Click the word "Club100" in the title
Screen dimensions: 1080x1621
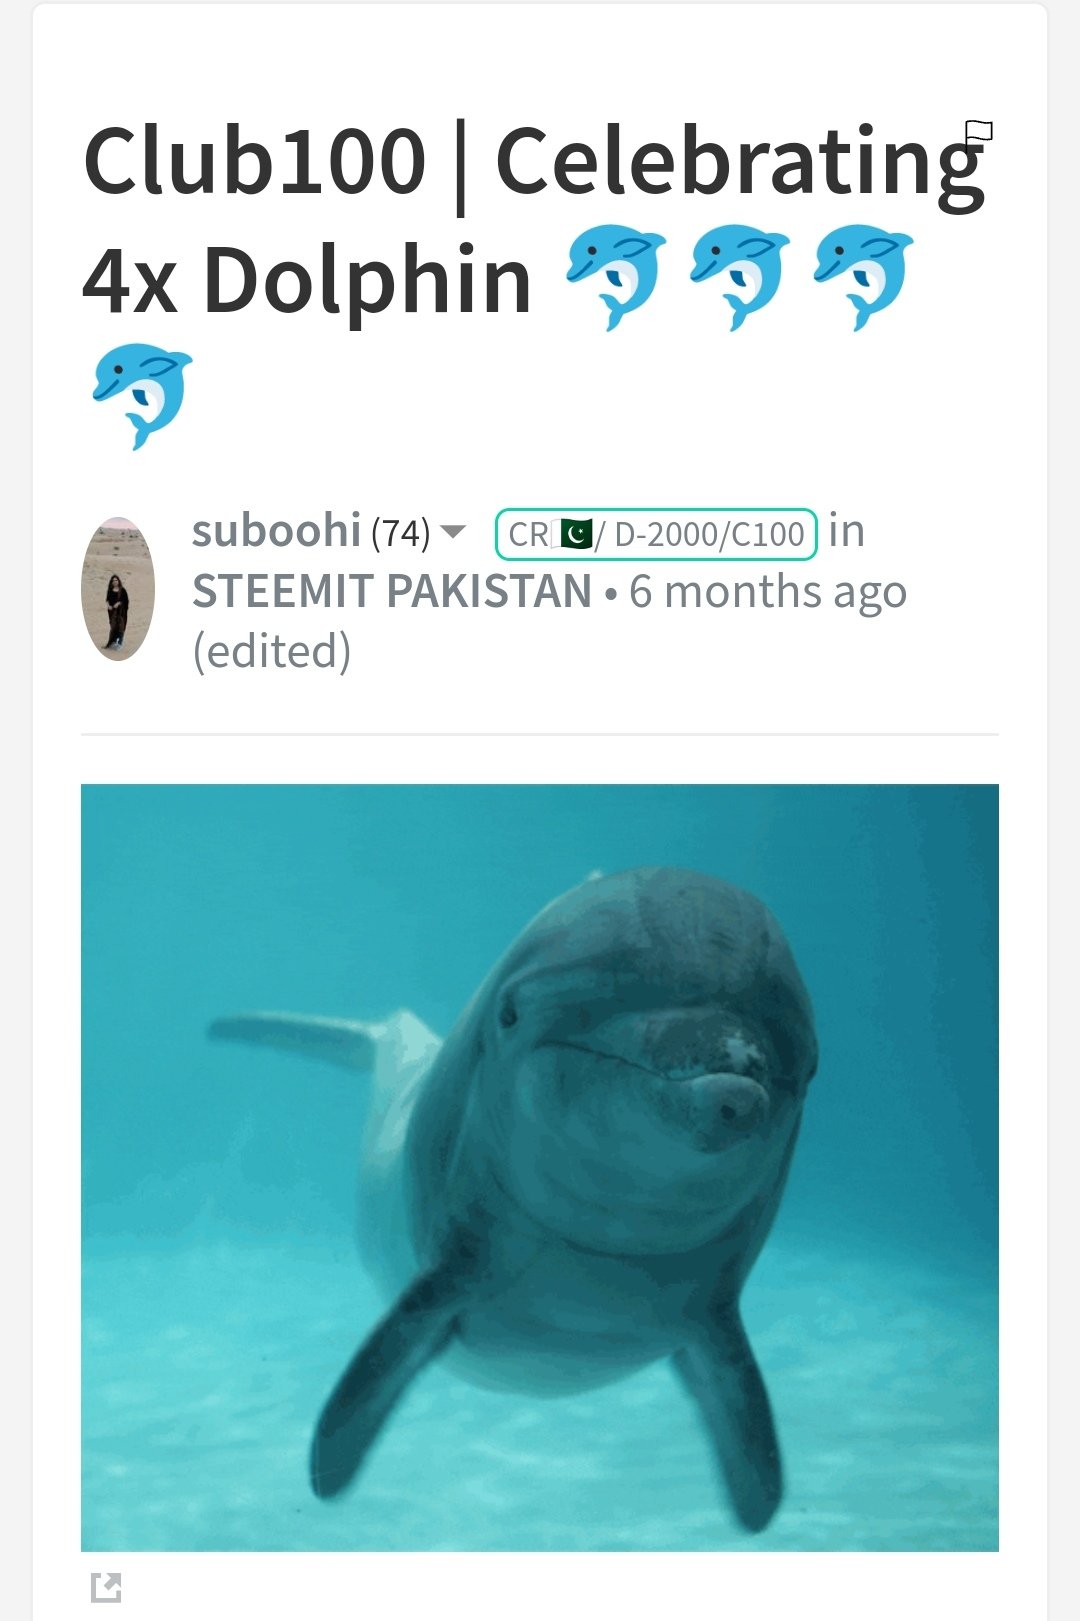tap(255, 161)
